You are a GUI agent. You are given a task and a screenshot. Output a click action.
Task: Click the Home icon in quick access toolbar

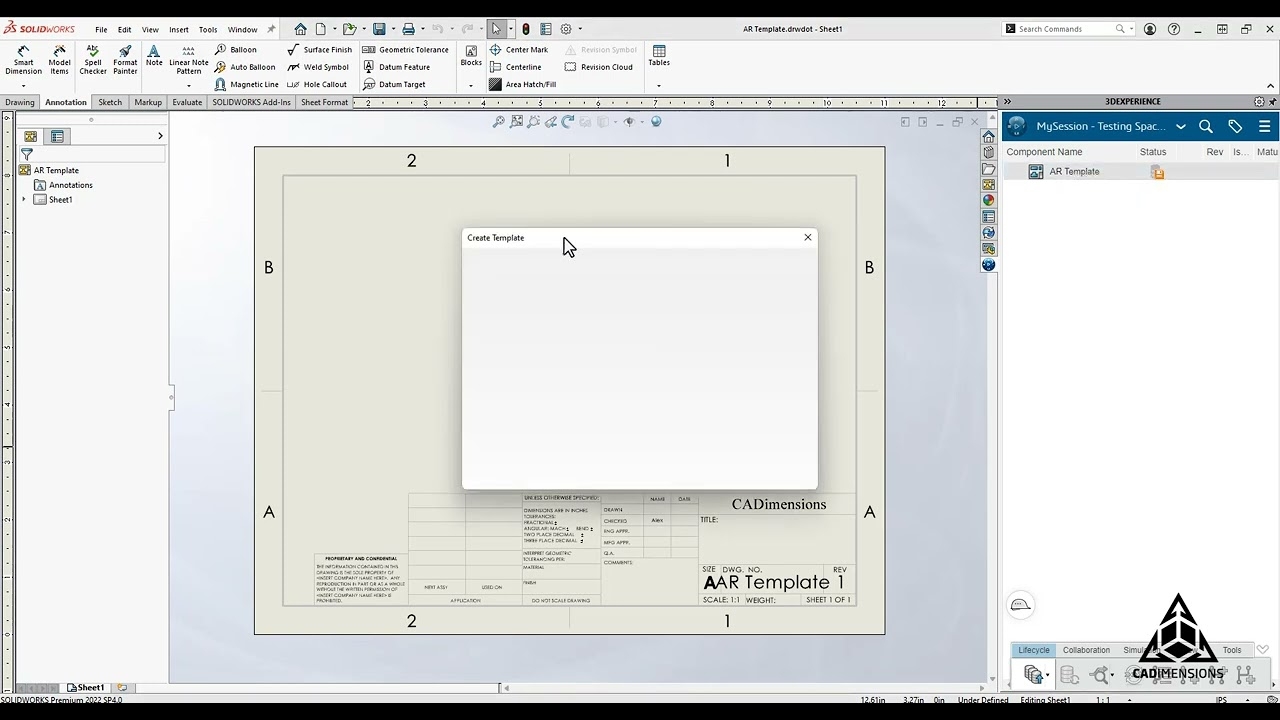[x=300, y=29]
